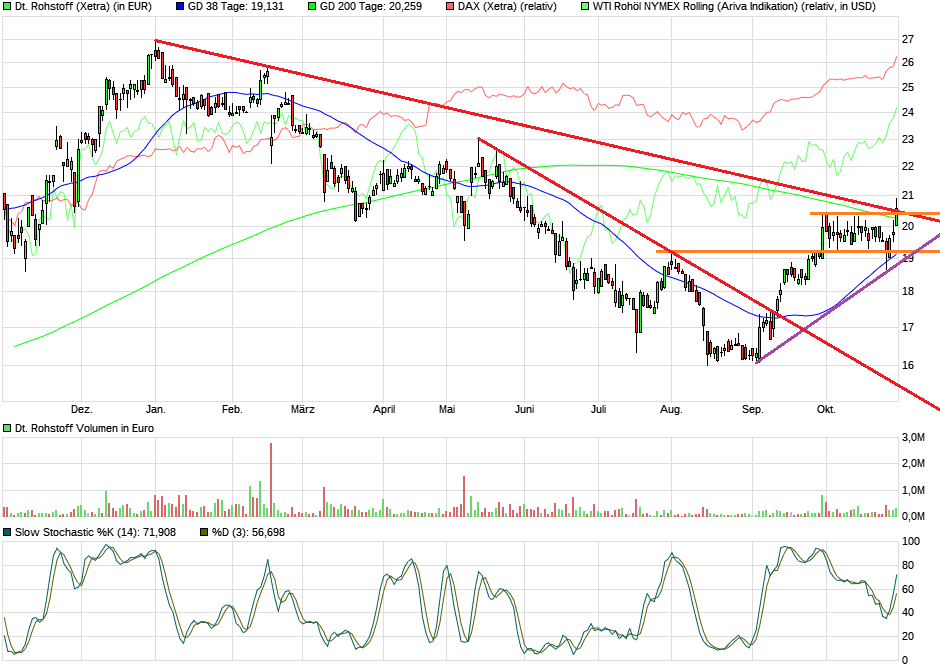Click the price axis value 27

click(x=908, y=40)
